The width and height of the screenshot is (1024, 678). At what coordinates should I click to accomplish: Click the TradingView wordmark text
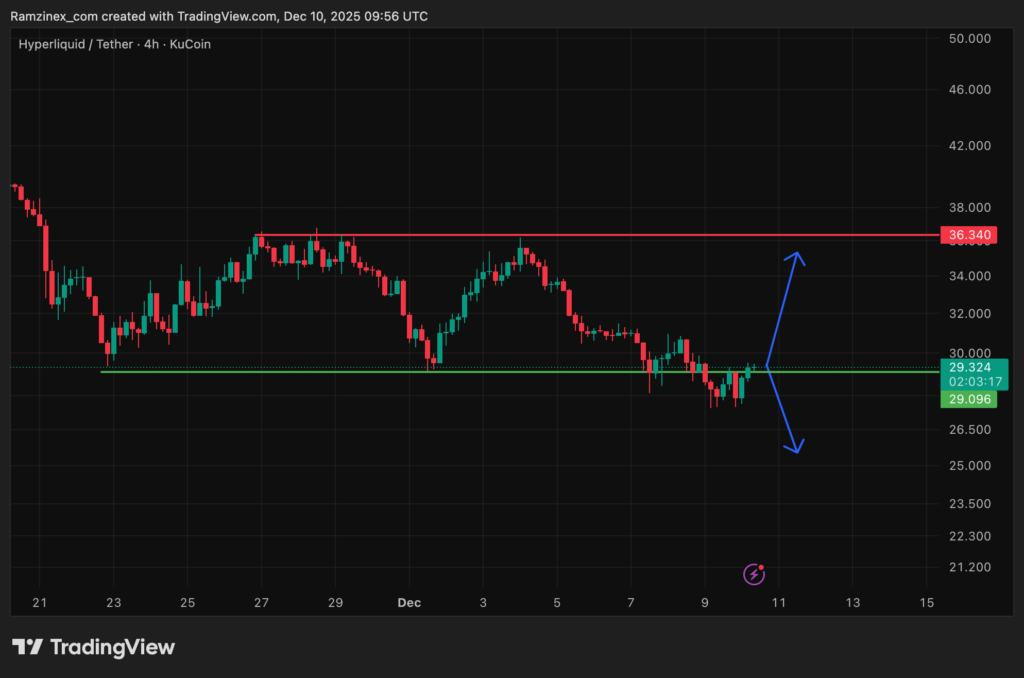coord(112,647)
